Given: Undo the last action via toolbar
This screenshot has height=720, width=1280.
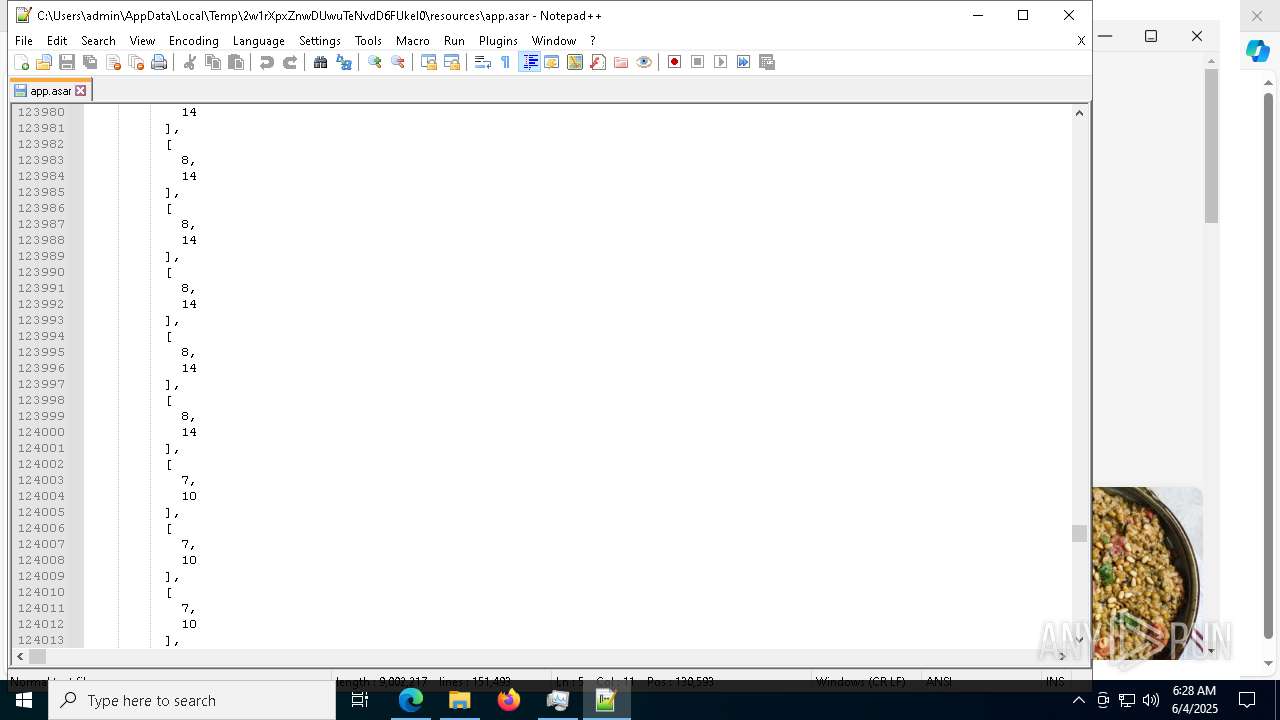Looking at the screenshot, I should 267,62.
